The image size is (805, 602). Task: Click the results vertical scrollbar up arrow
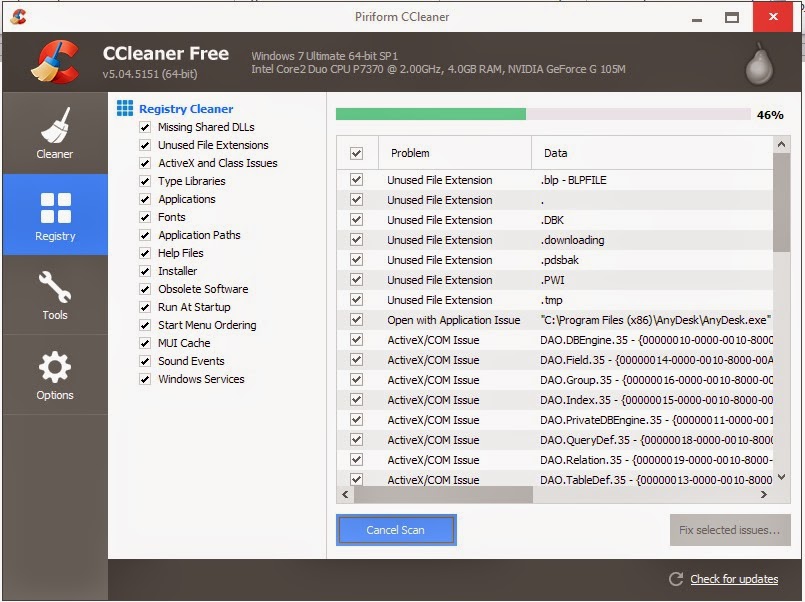pyautogui.click(x=781, y=145)
